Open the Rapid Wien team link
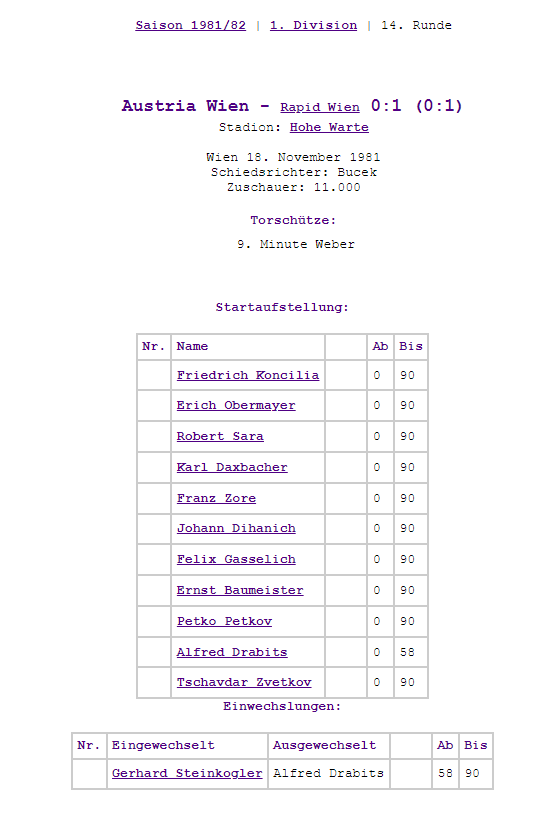 (320, 107)
